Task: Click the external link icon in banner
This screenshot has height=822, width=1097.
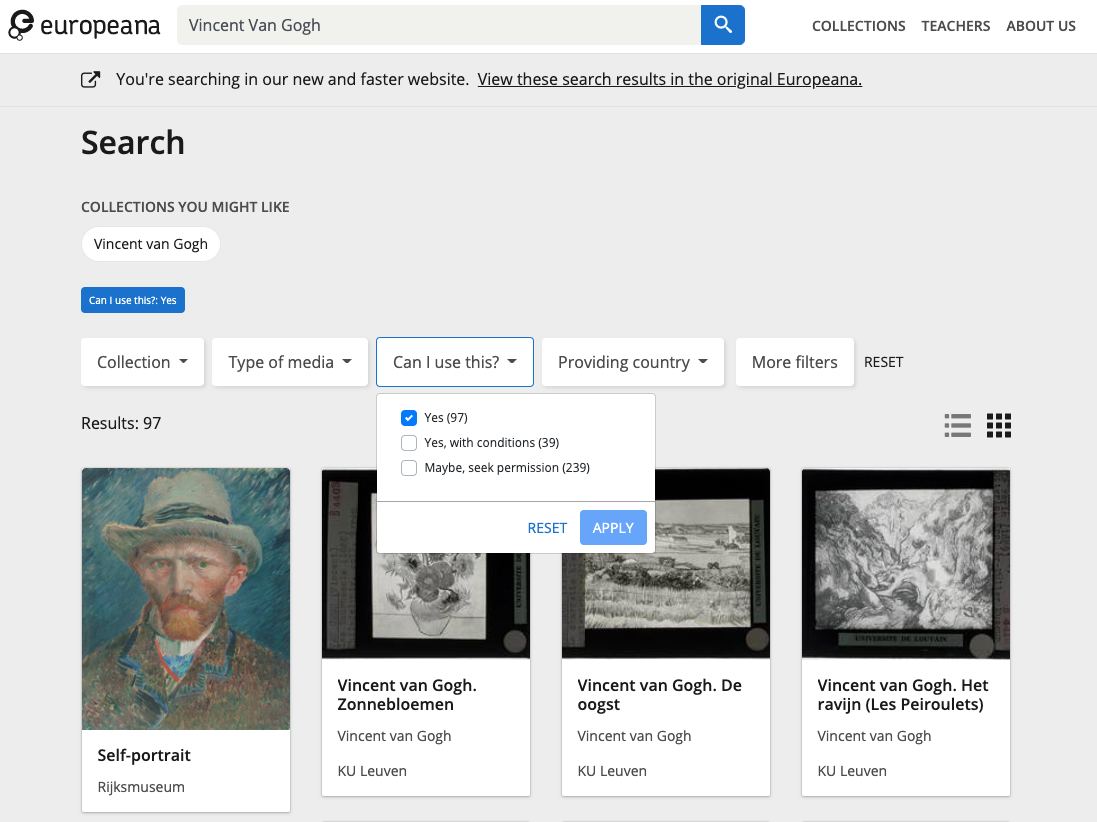Action: coord(90,79)
